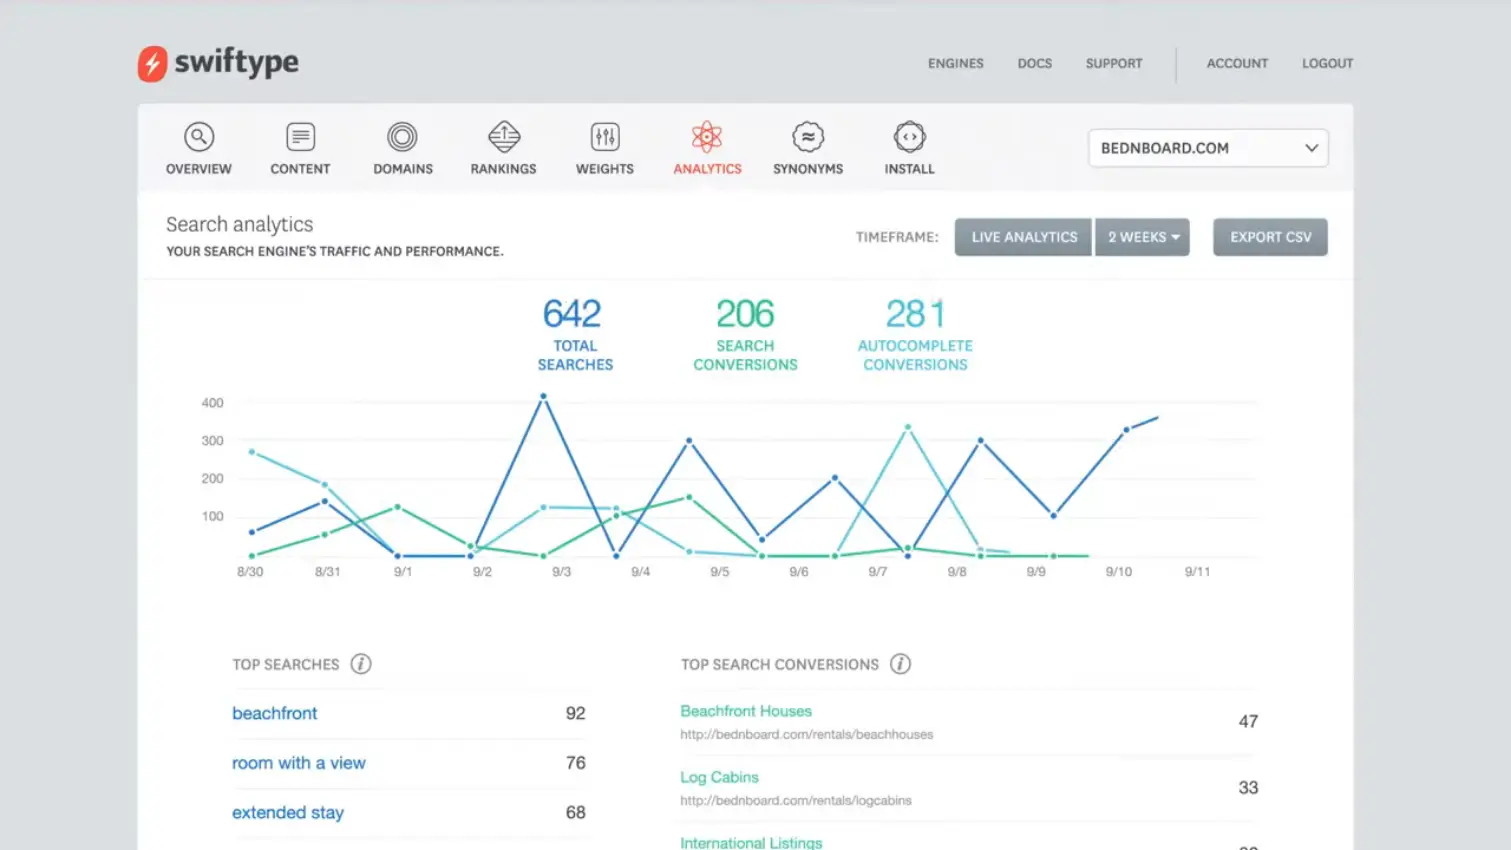Click the count 92 beside beachfront
The width and height of the screenshot is (1511, 850).
tap(575, 713)
